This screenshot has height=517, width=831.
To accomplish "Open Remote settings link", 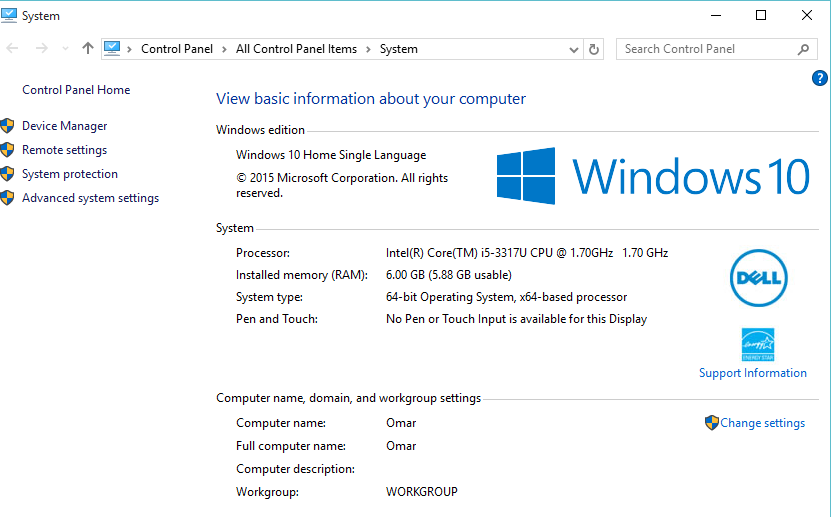I will tap(65, 150).
